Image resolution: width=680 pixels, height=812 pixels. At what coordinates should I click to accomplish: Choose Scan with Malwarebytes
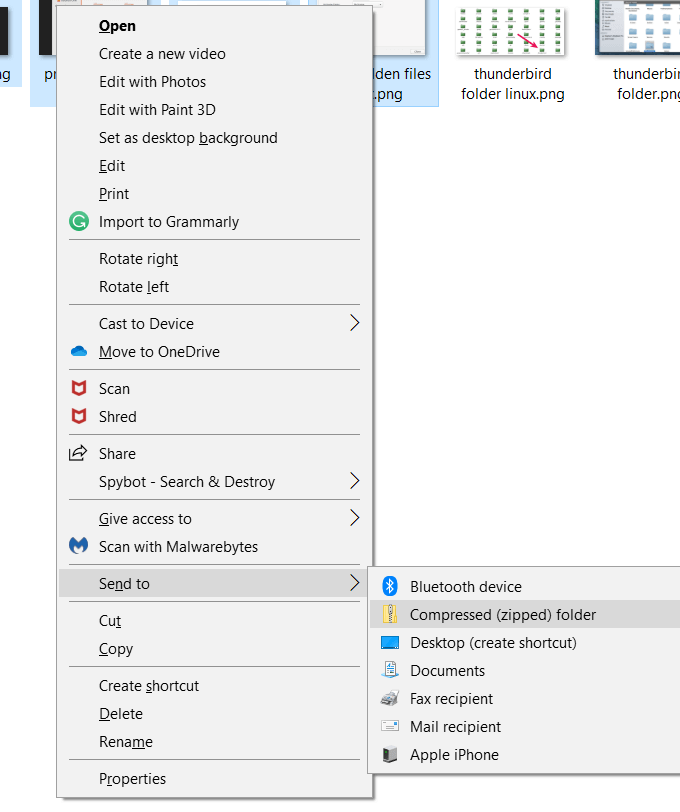point(214,547)
